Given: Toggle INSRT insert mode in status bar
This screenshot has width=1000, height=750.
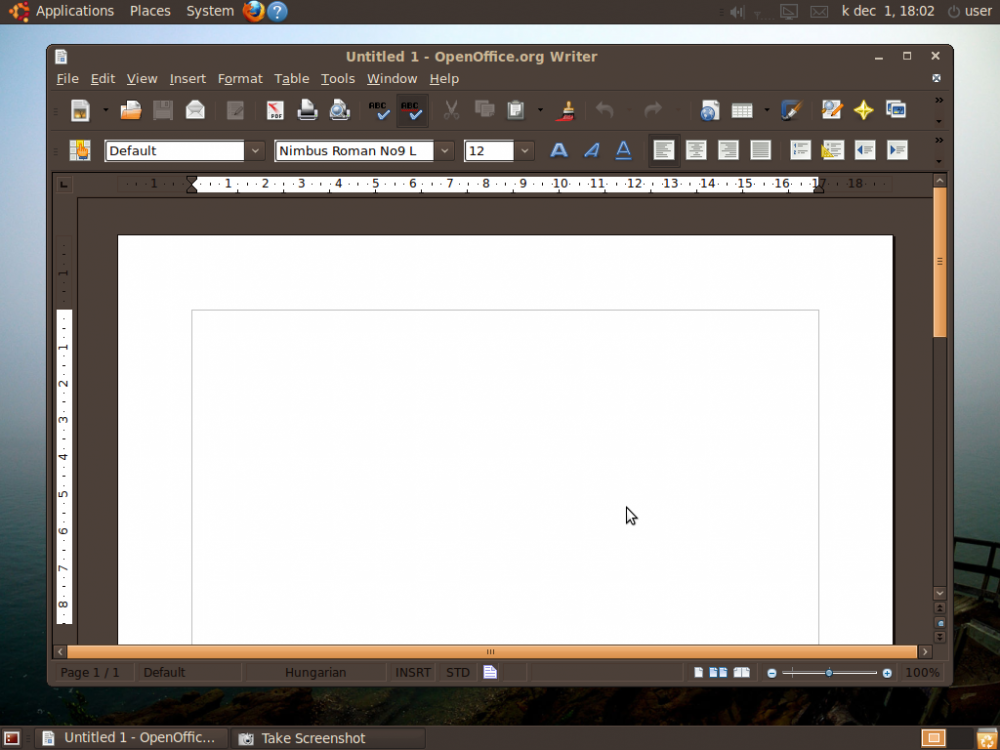Looking at the screenshot, I should tap(413, 673).
